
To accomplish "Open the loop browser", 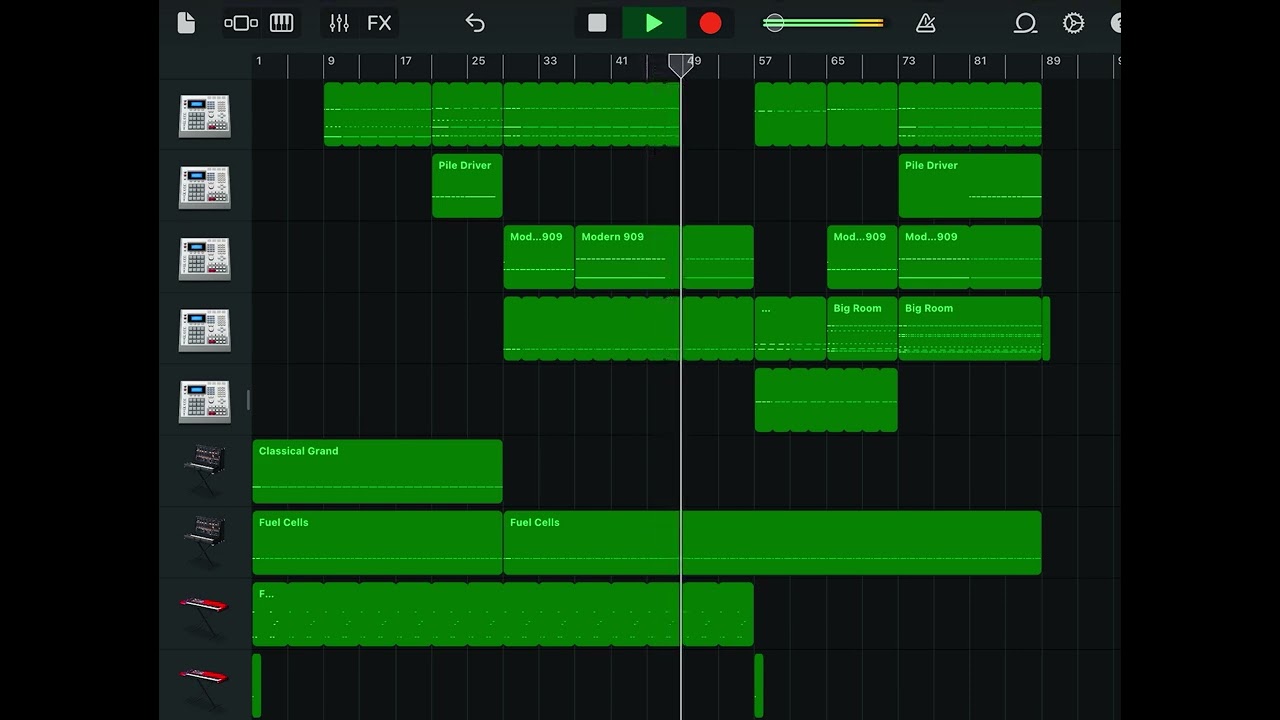I will tap(1025, 23).
